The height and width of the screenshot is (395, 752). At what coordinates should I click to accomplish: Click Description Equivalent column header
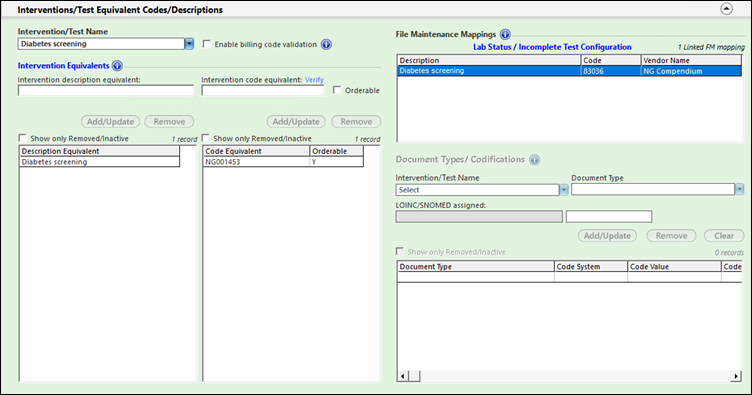[99, 151]
